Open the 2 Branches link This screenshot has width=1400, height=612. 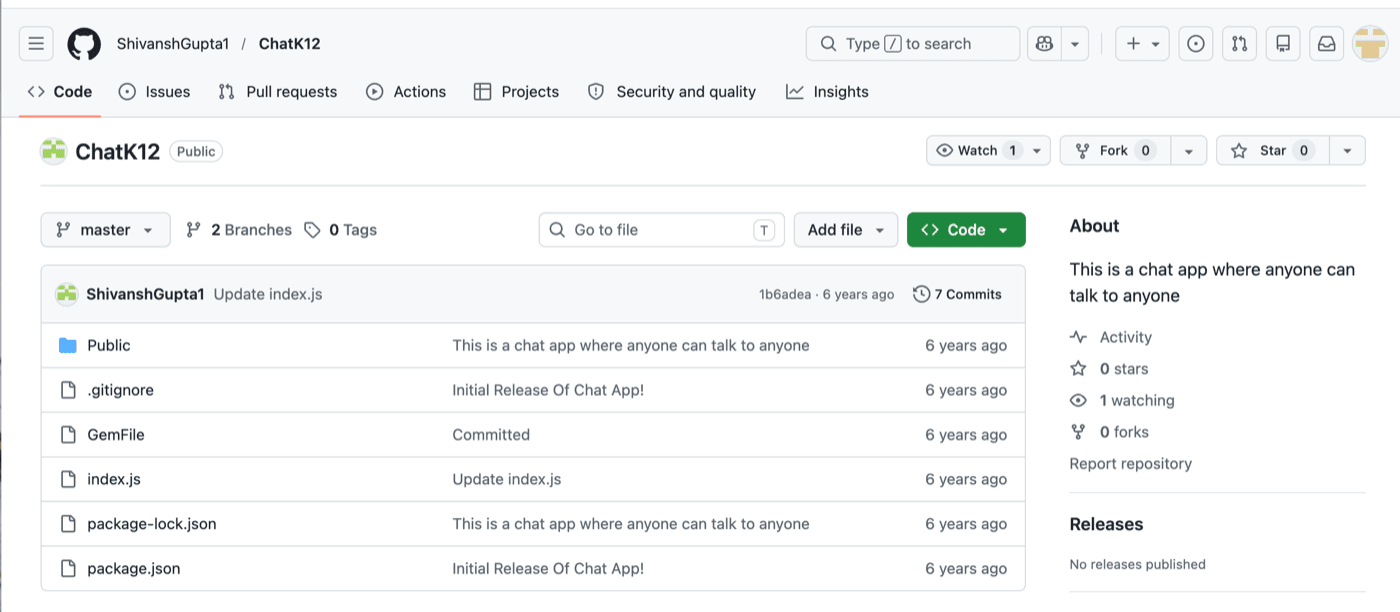pos(239,230)
